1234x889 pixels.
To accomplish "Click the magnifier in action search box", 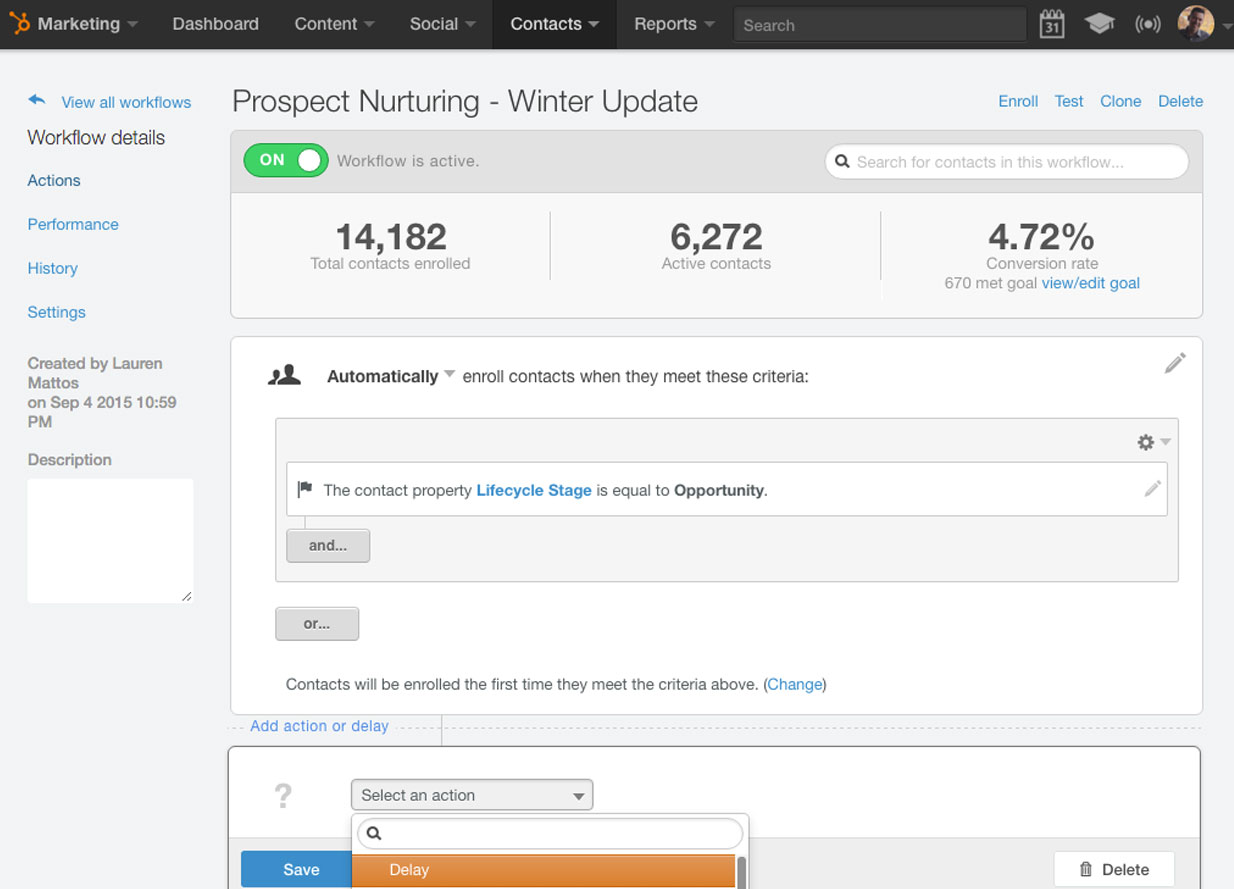I will pyautogui.click(x=374, y=833).
